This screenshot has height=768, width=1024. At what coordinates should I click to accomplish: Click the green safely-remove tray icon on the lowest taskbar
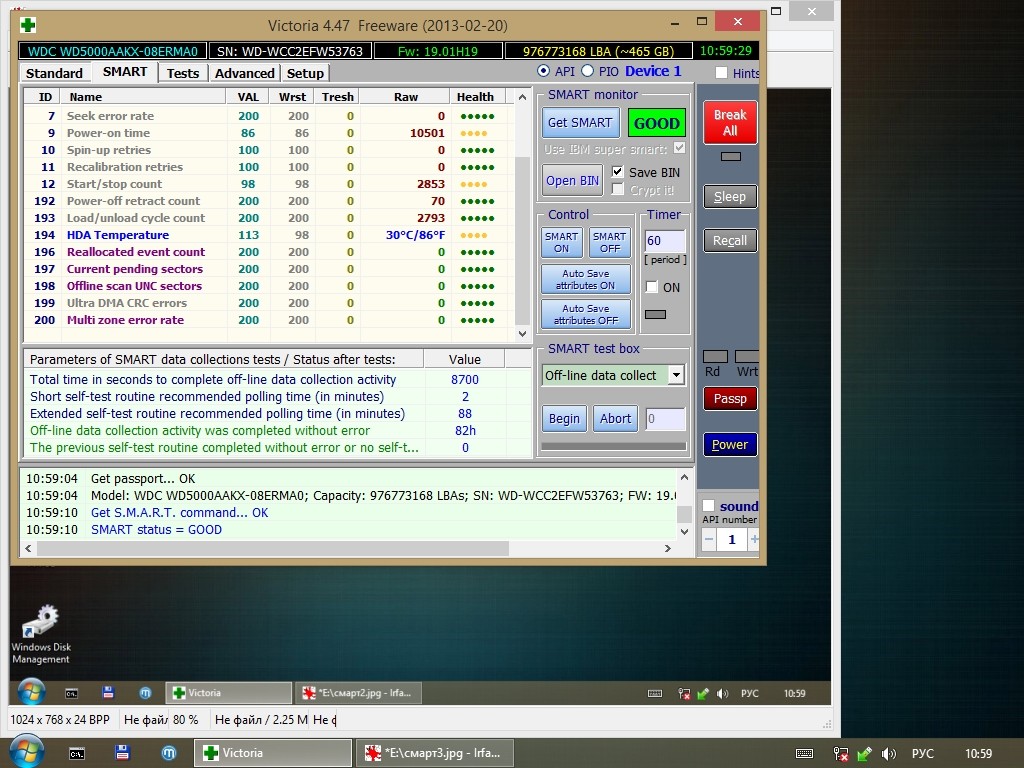864,754
